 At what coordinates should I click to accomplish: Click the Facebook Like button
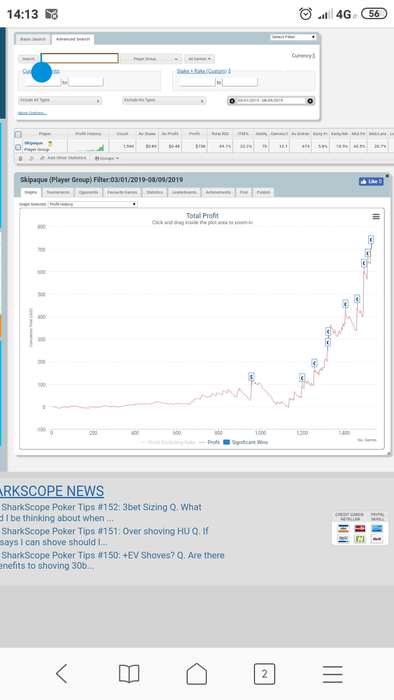tap(371, 181)
